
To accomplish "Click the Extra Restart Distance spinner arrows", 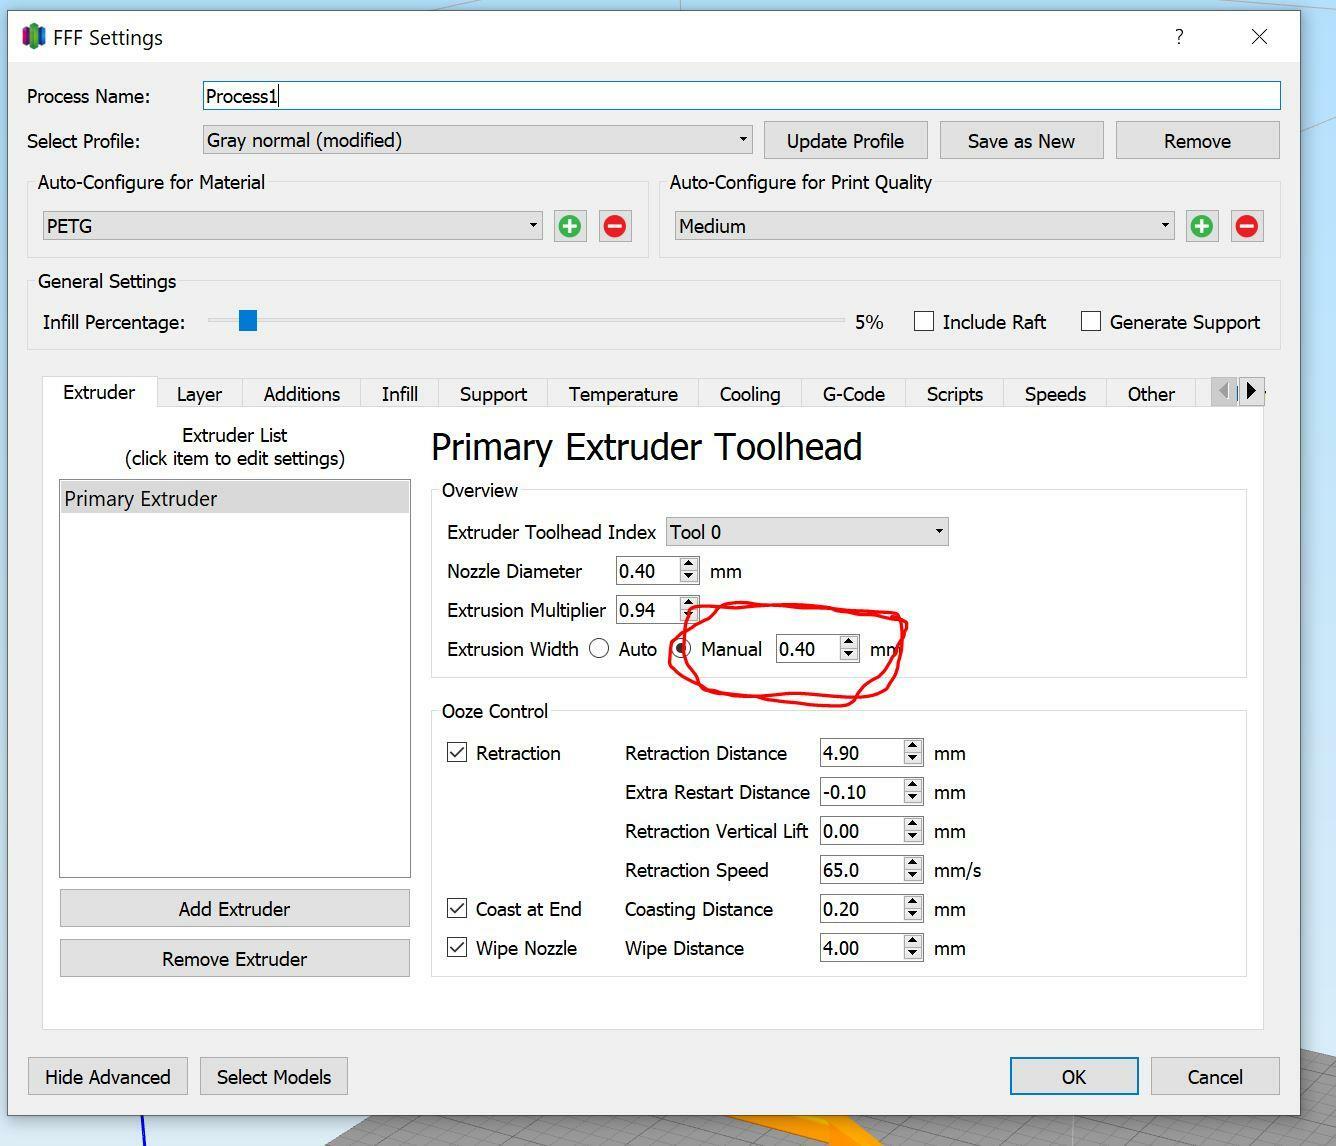I will coord(912,792).
